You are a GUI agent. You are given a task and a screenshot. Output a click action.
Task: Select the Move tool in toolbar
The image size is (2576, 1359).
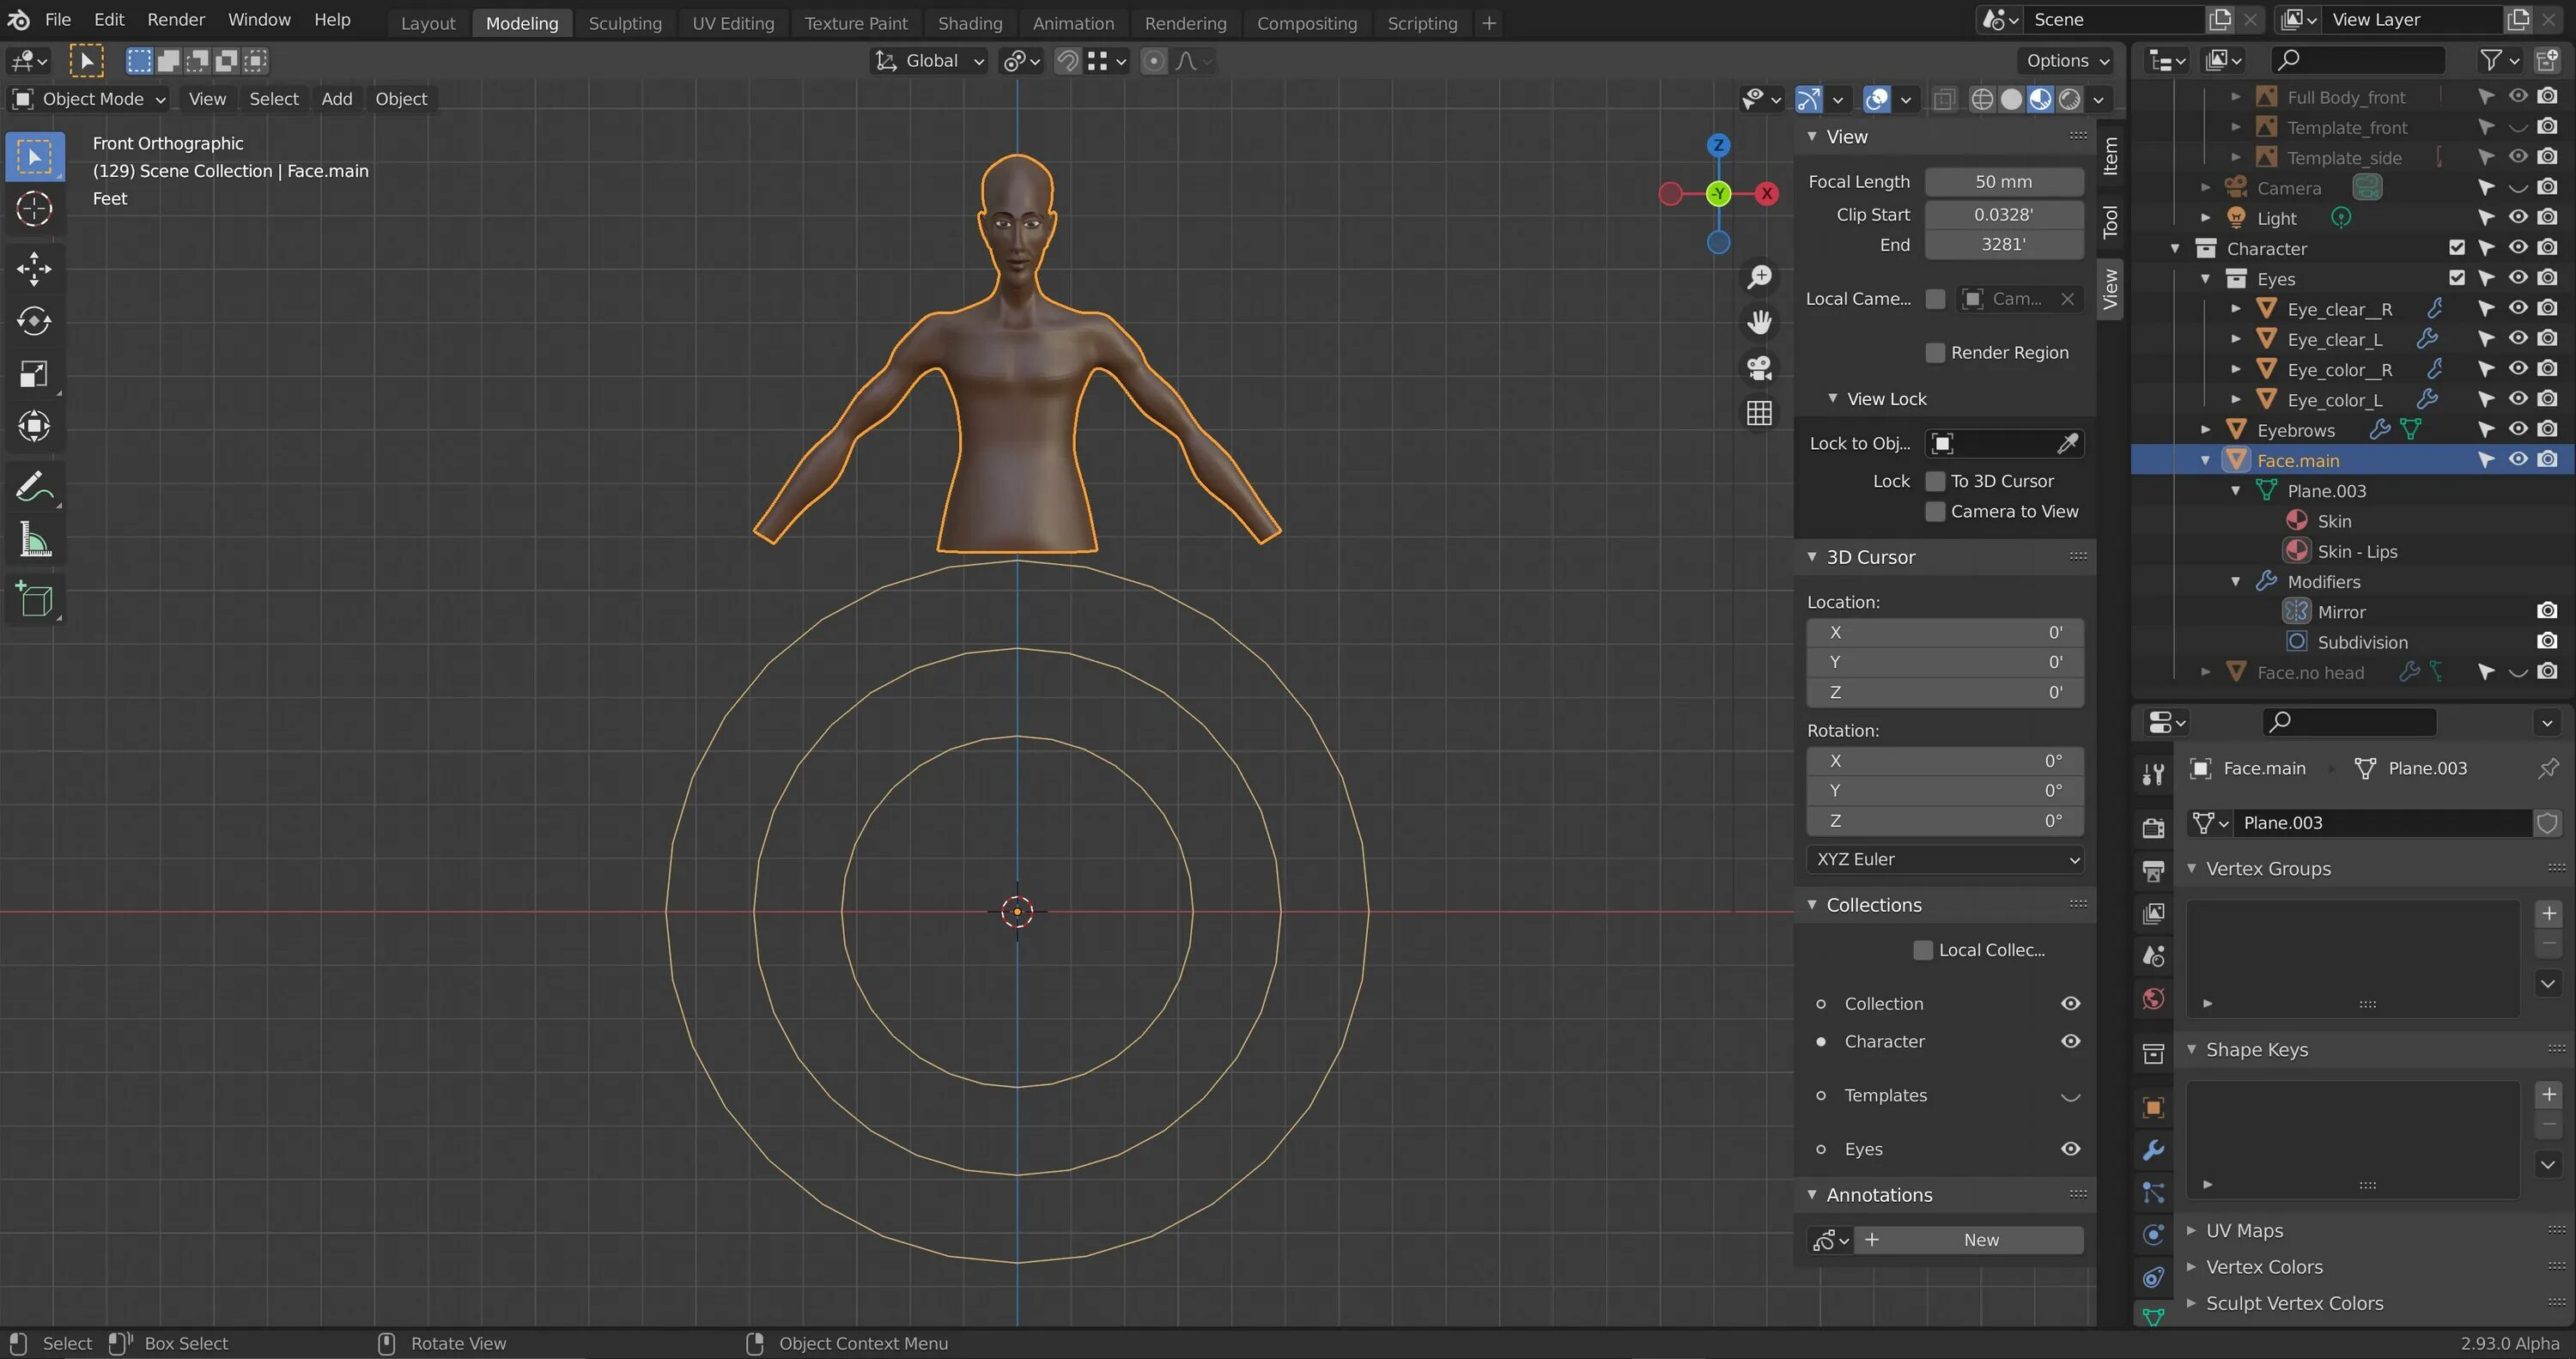click(34, 268)
